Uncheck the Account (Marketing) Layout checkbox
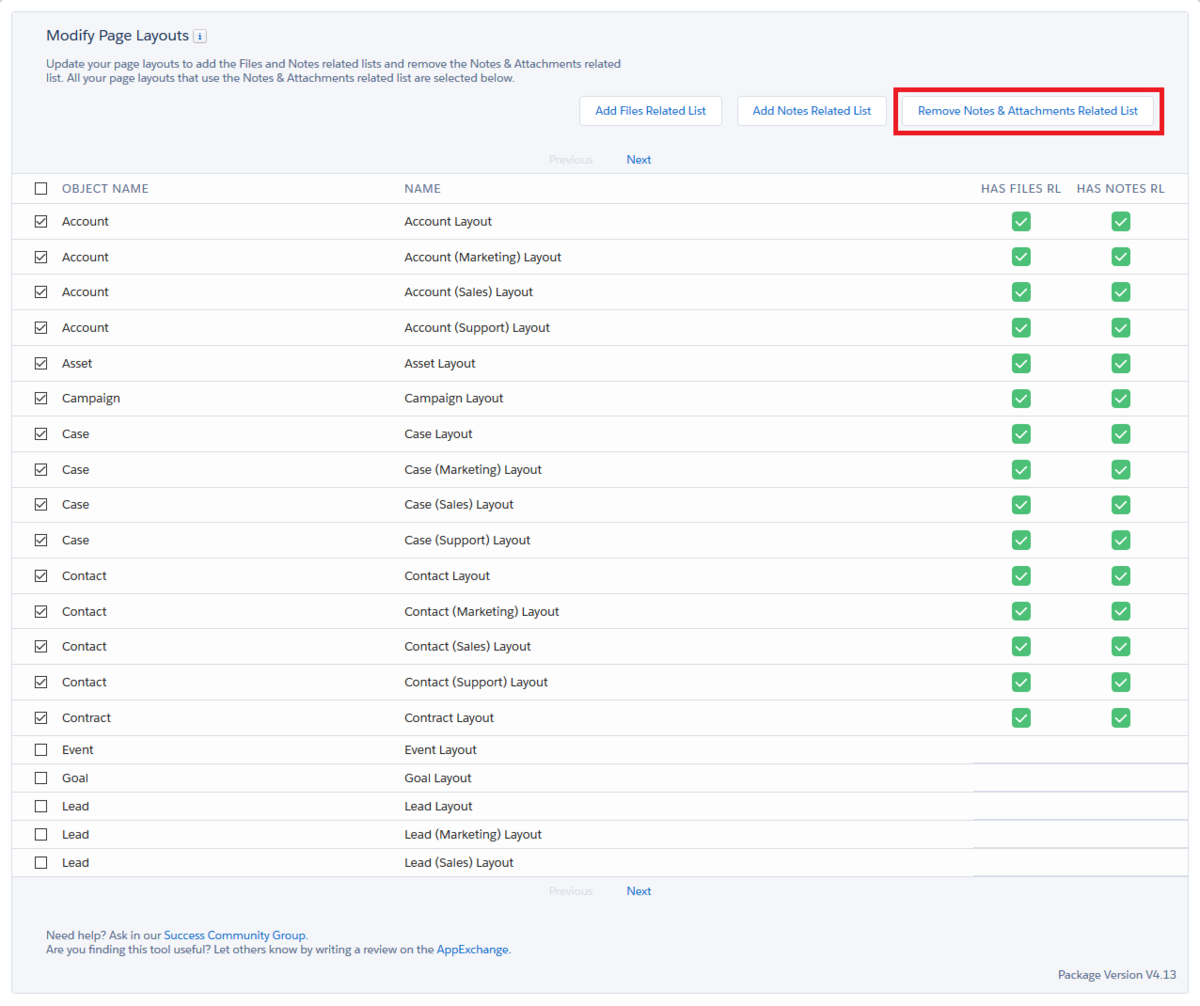Image resolution: width=1200 pixels, height=1006 pixels. (x=41, y=257)
